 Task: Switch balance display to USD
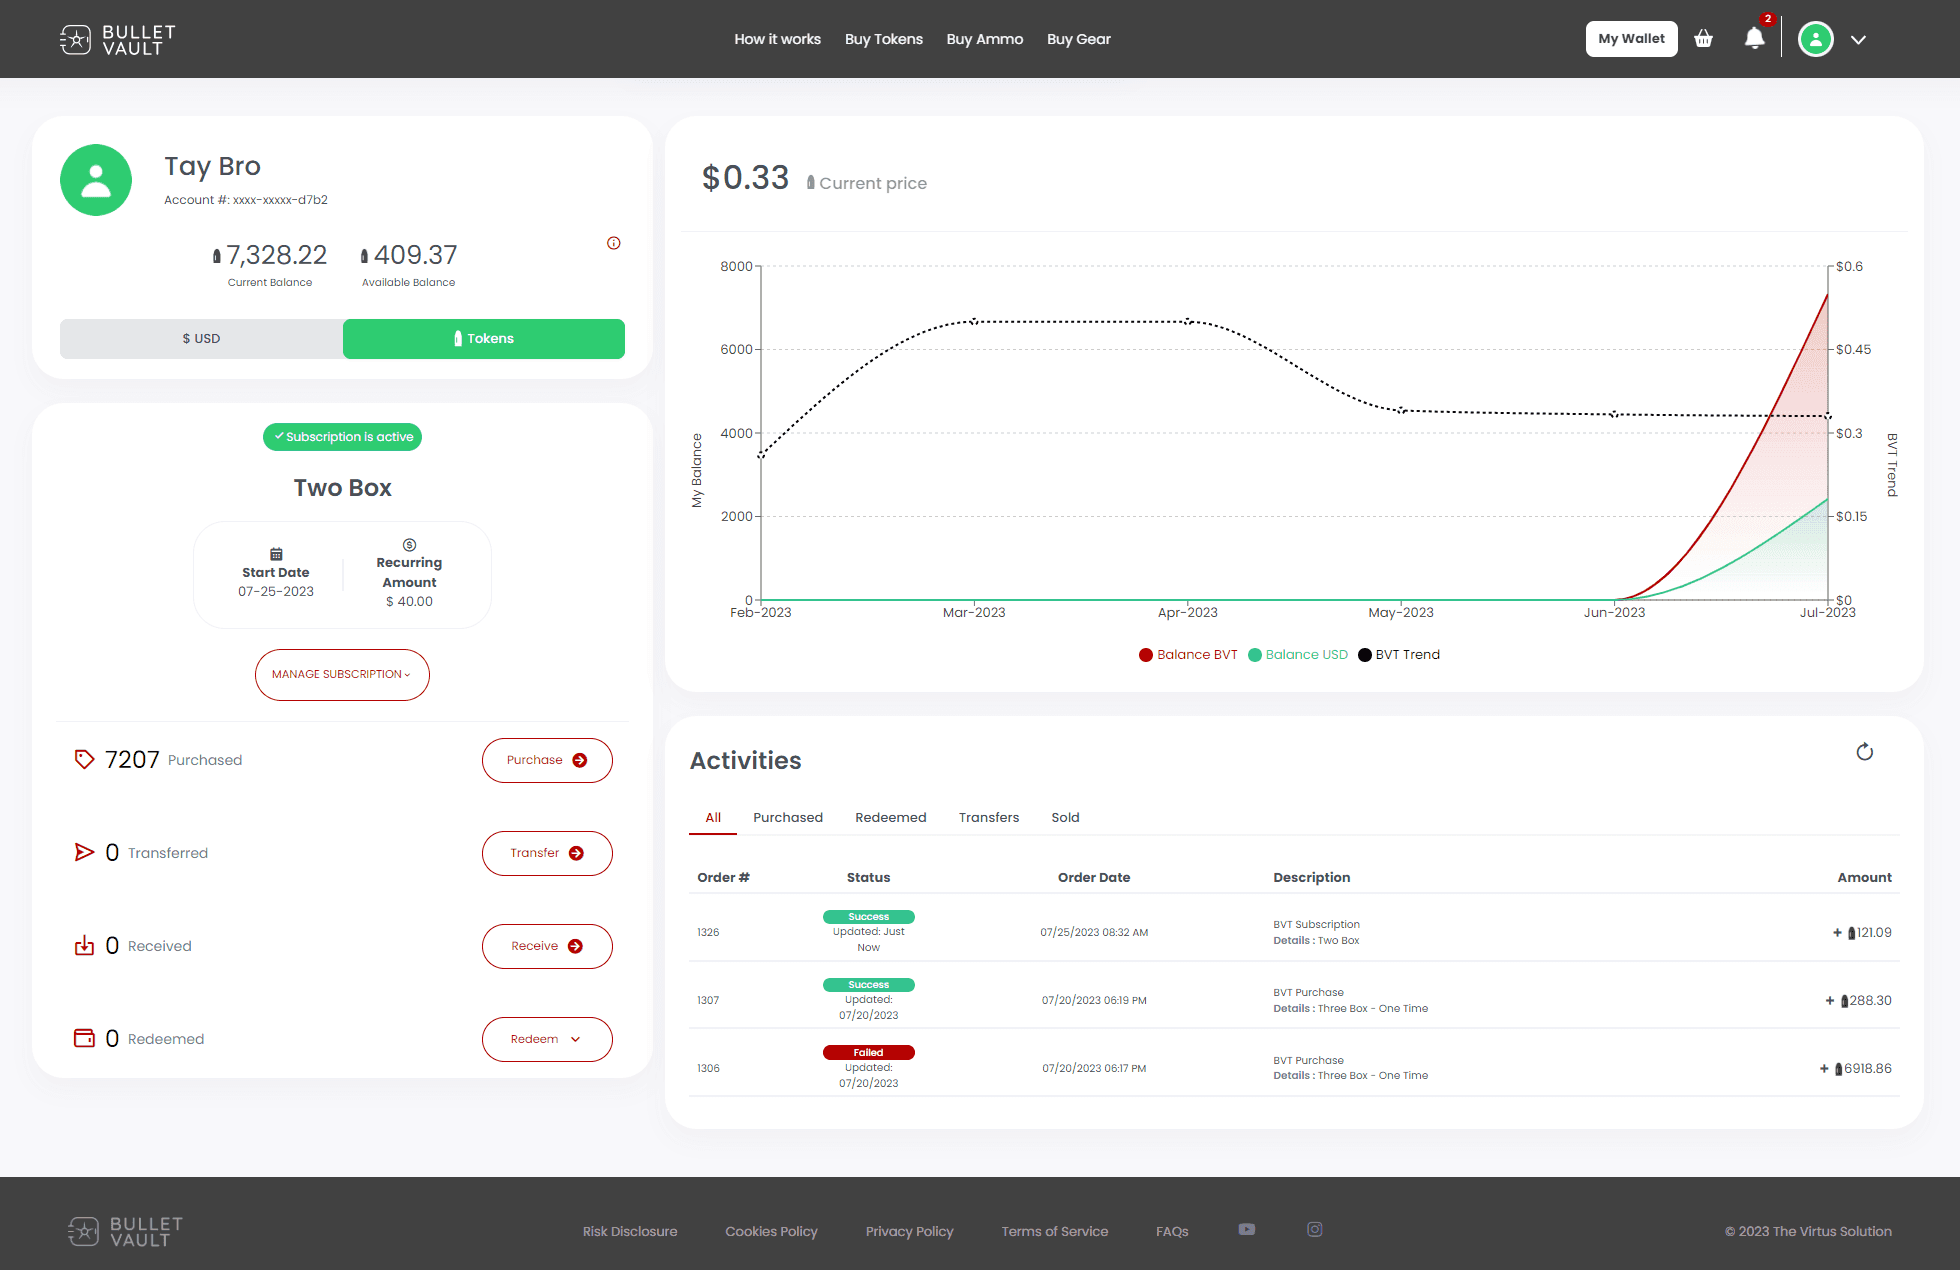[201, 339]
